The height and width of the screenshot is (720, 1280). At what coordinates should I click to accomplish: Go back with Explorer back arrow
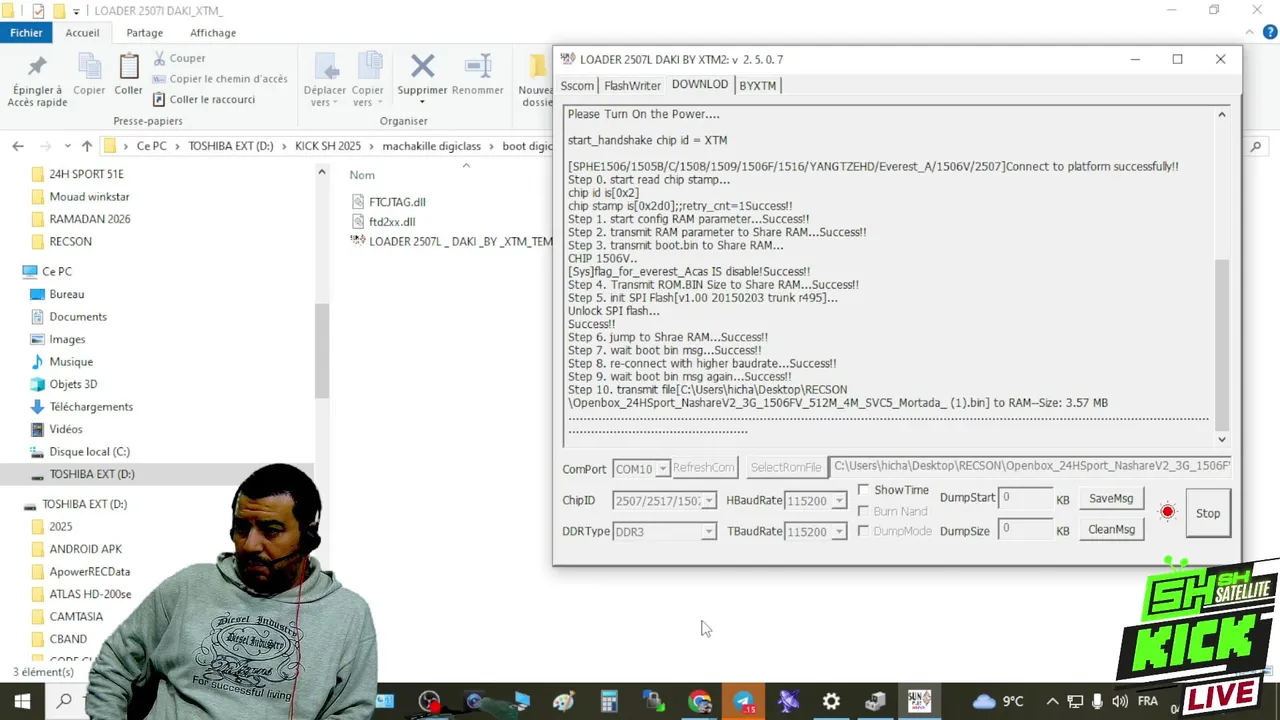click(18, 146)
